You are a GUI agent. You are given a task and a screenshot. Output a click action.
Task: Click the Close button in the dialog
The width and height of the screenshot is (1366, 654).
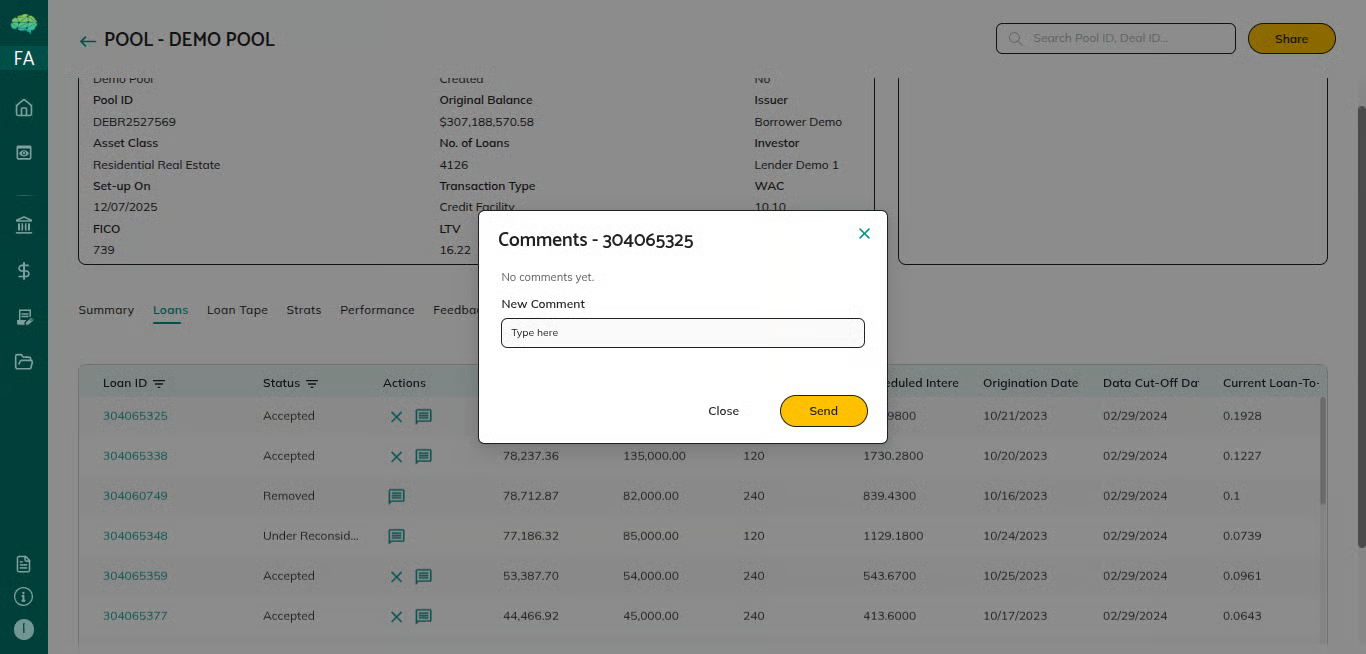pyautogui.click(x=723, y=411)
